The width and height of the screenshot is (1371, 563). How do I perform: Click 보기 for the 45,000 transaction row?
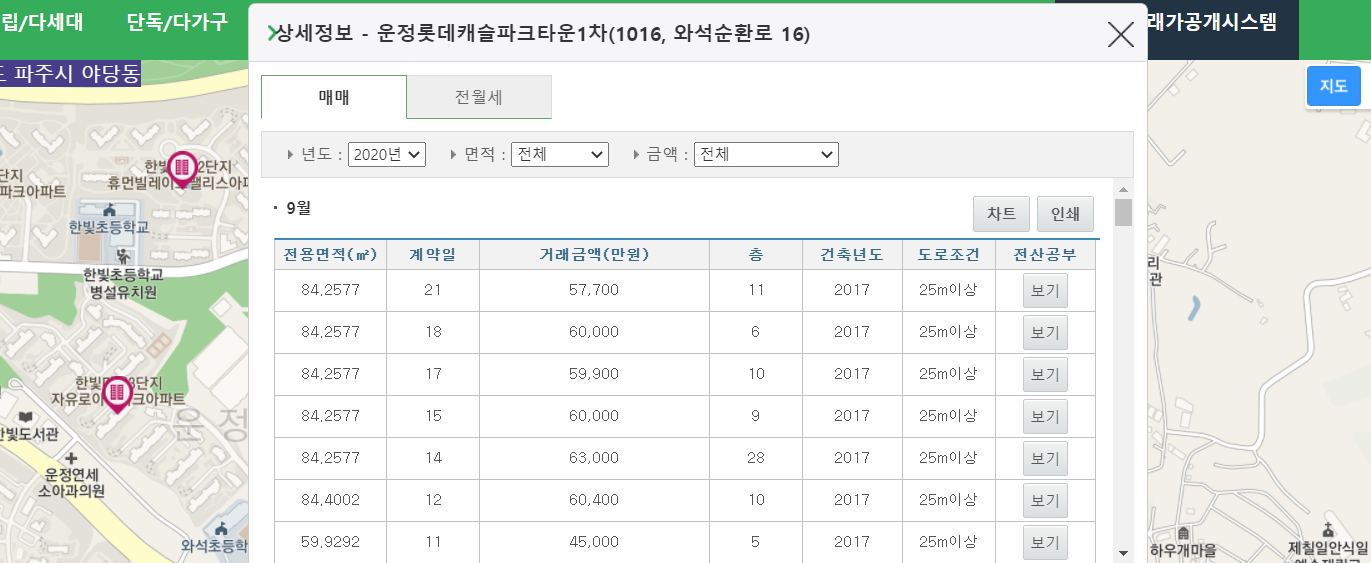(1045, 543)
